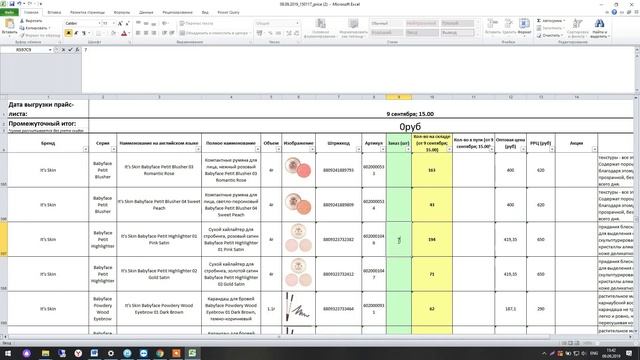Click the Fill Color paint bucket
Image resolution: width=640 pixels, height=360 pixels.
tap(113, 33)
